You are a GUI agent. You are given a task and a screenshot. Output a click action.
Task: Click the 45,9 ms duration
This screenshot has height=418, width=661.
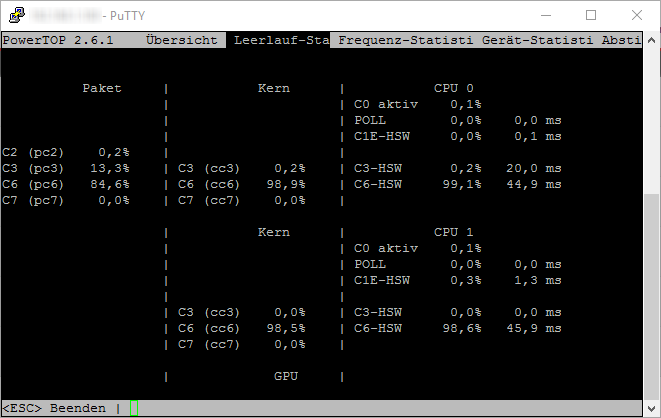point(534,328)
